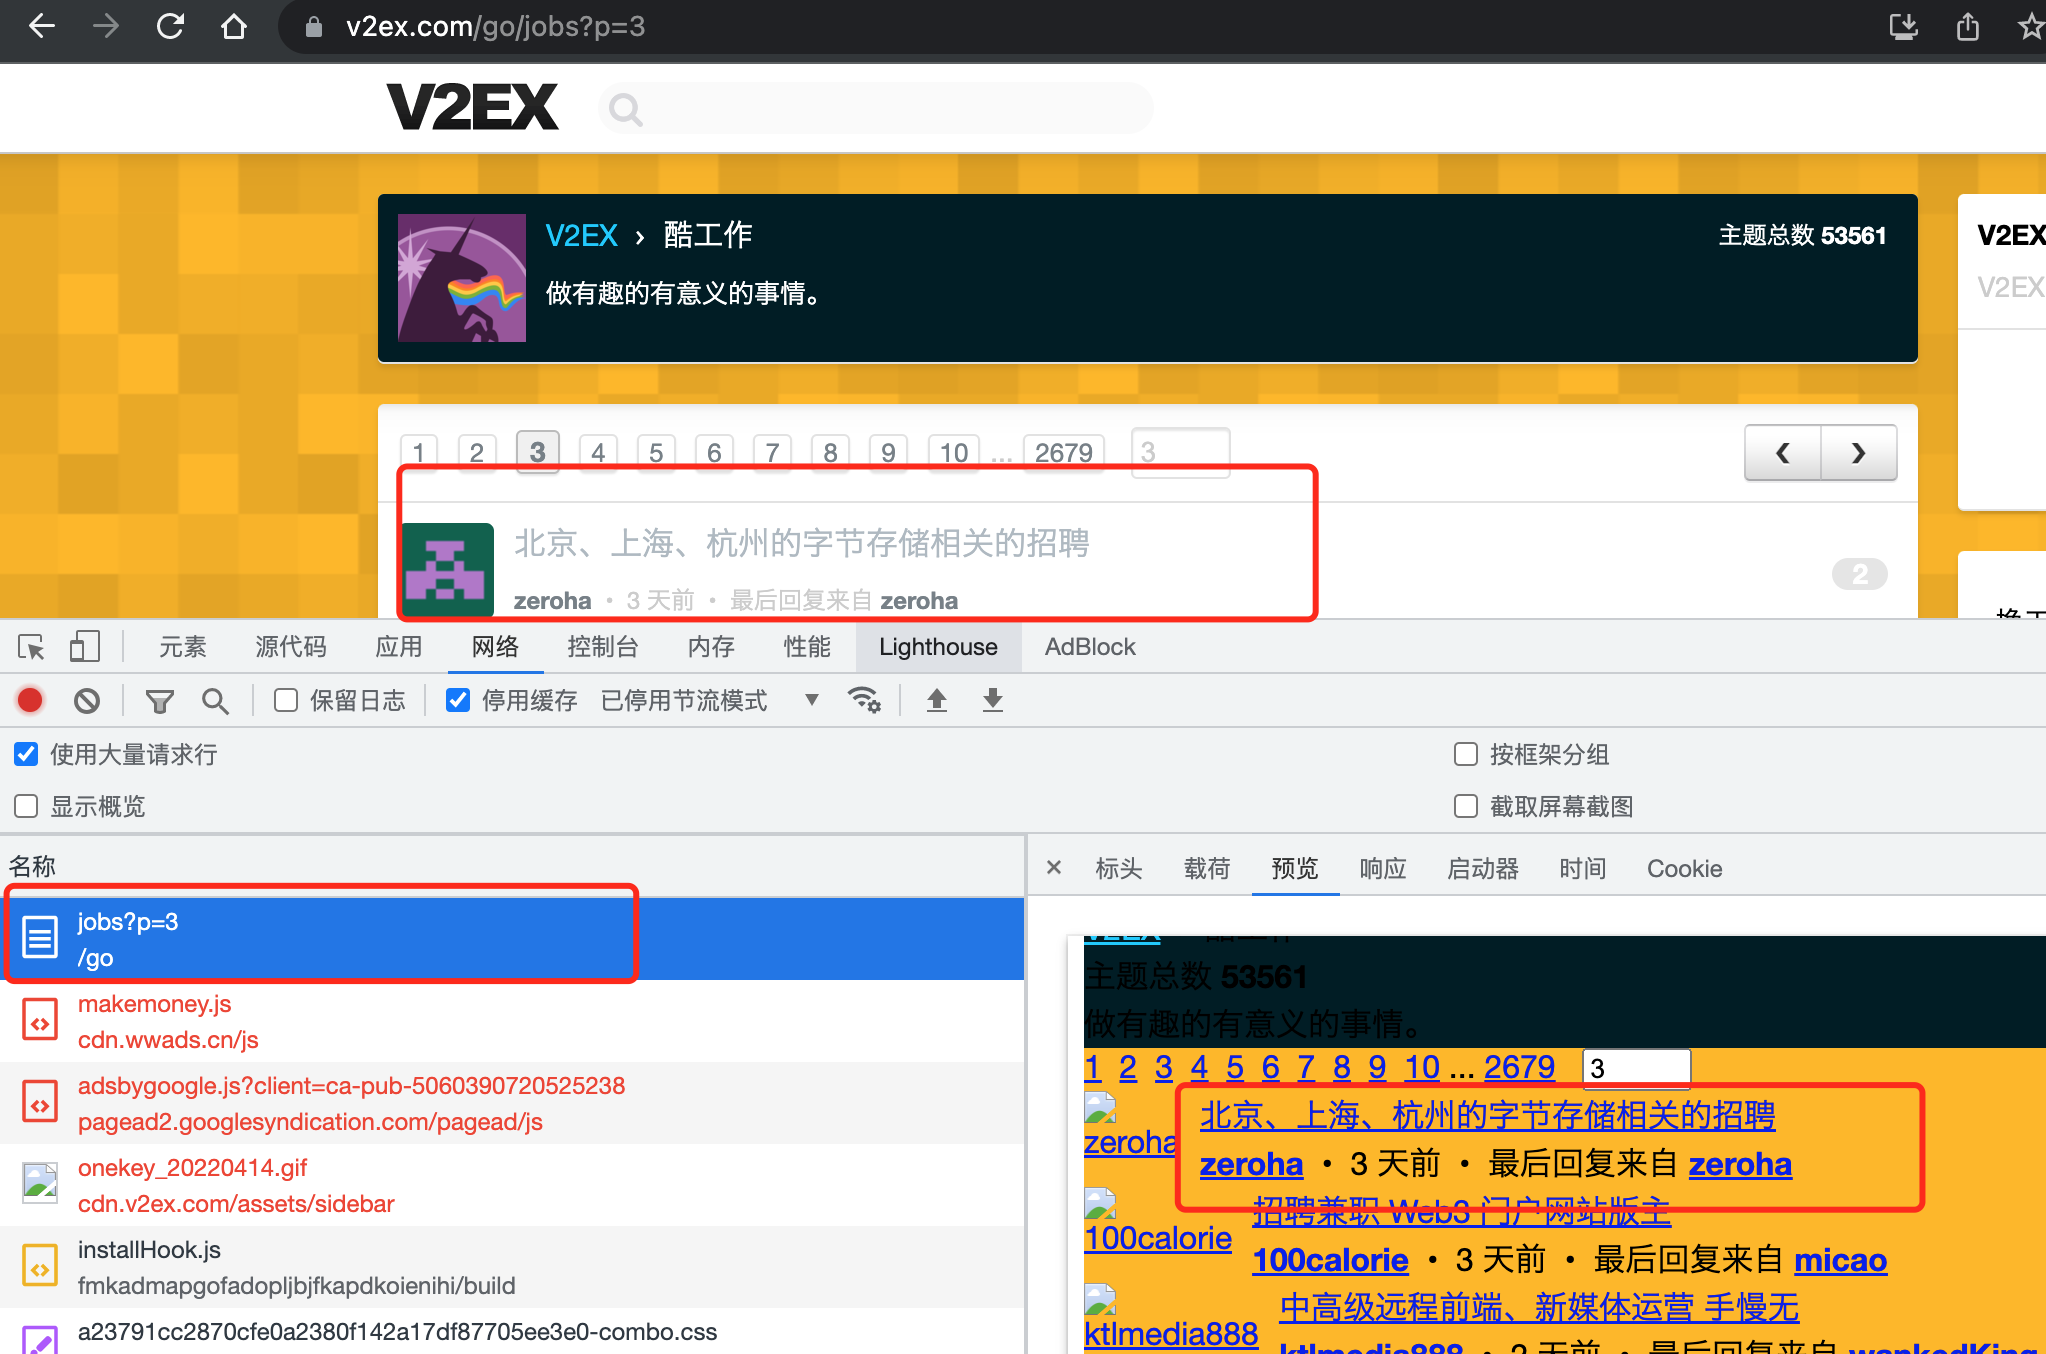Screen dimensions: 2046x1354
Task: Activate the DevTools inspect element picker
Action: 31,647
